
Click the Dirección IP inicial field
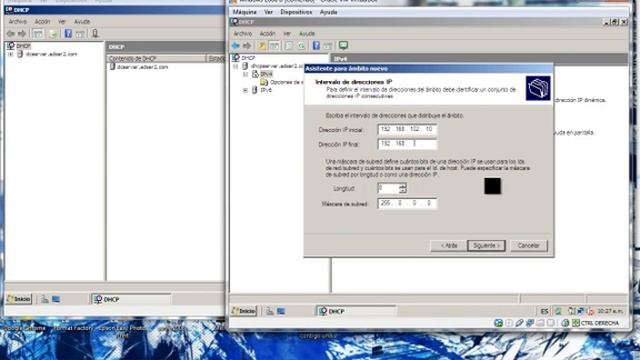(407, 129)
